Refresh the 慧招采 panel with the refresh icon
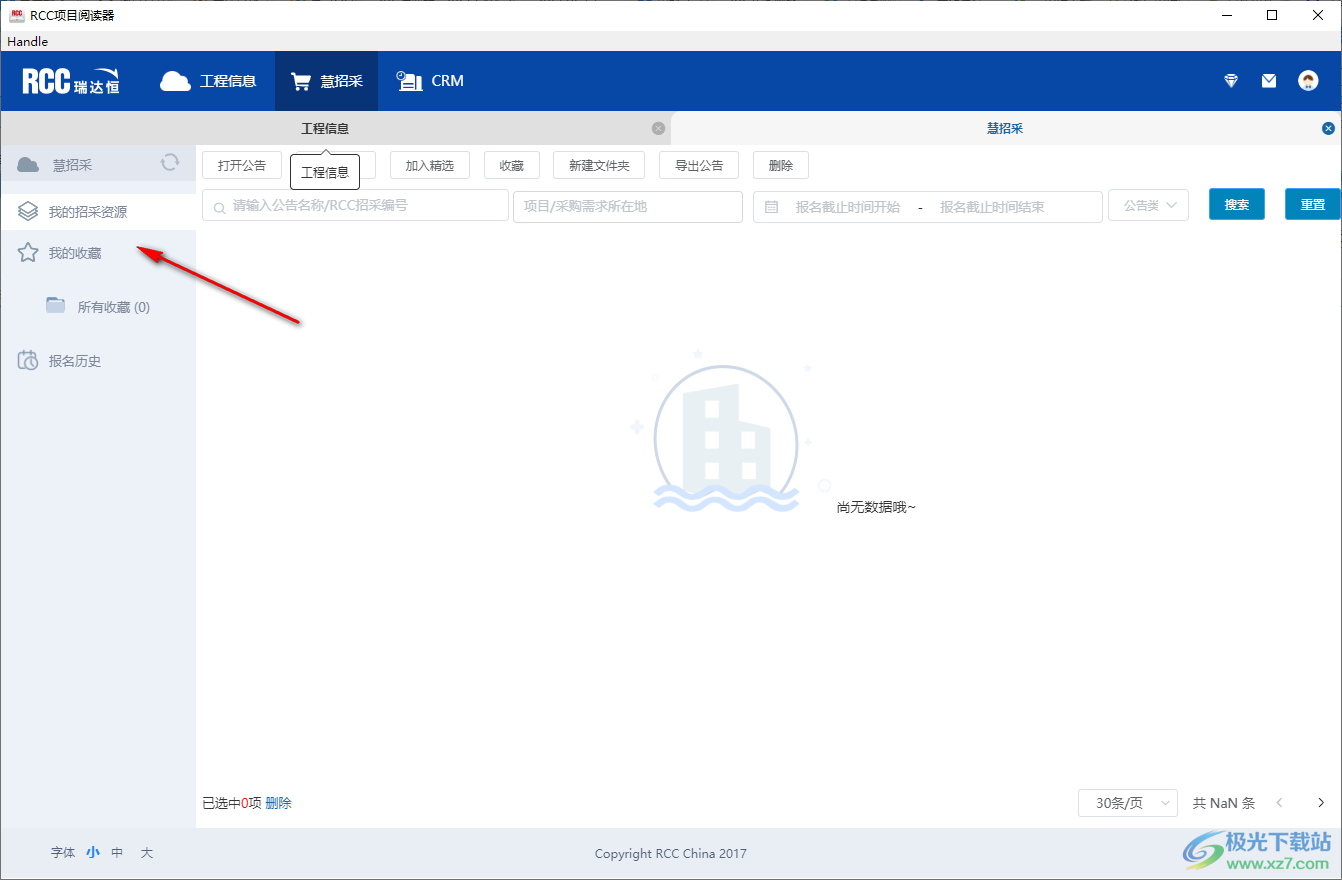This screenshot has height=880, width=1342. click(x=170, y=161)
